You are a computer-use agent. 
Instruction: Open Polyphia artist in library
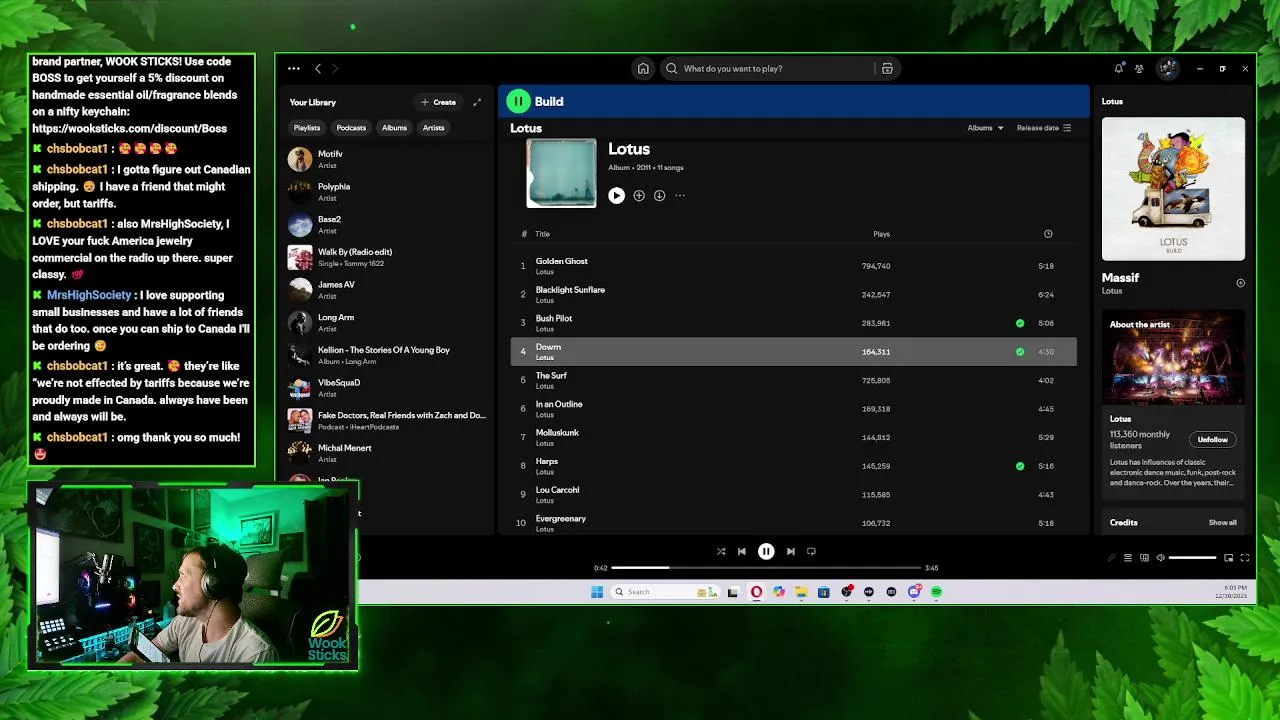tap(384, 192)
